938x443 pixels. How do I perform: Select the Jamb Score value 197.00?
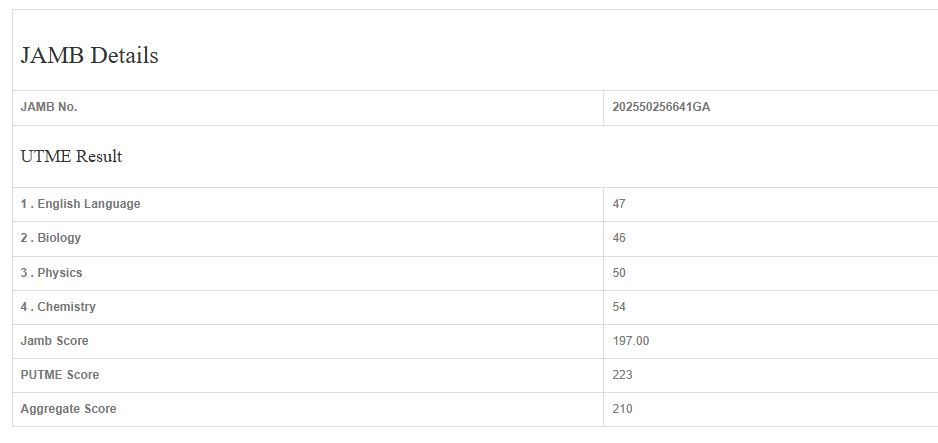pos(631,341)
